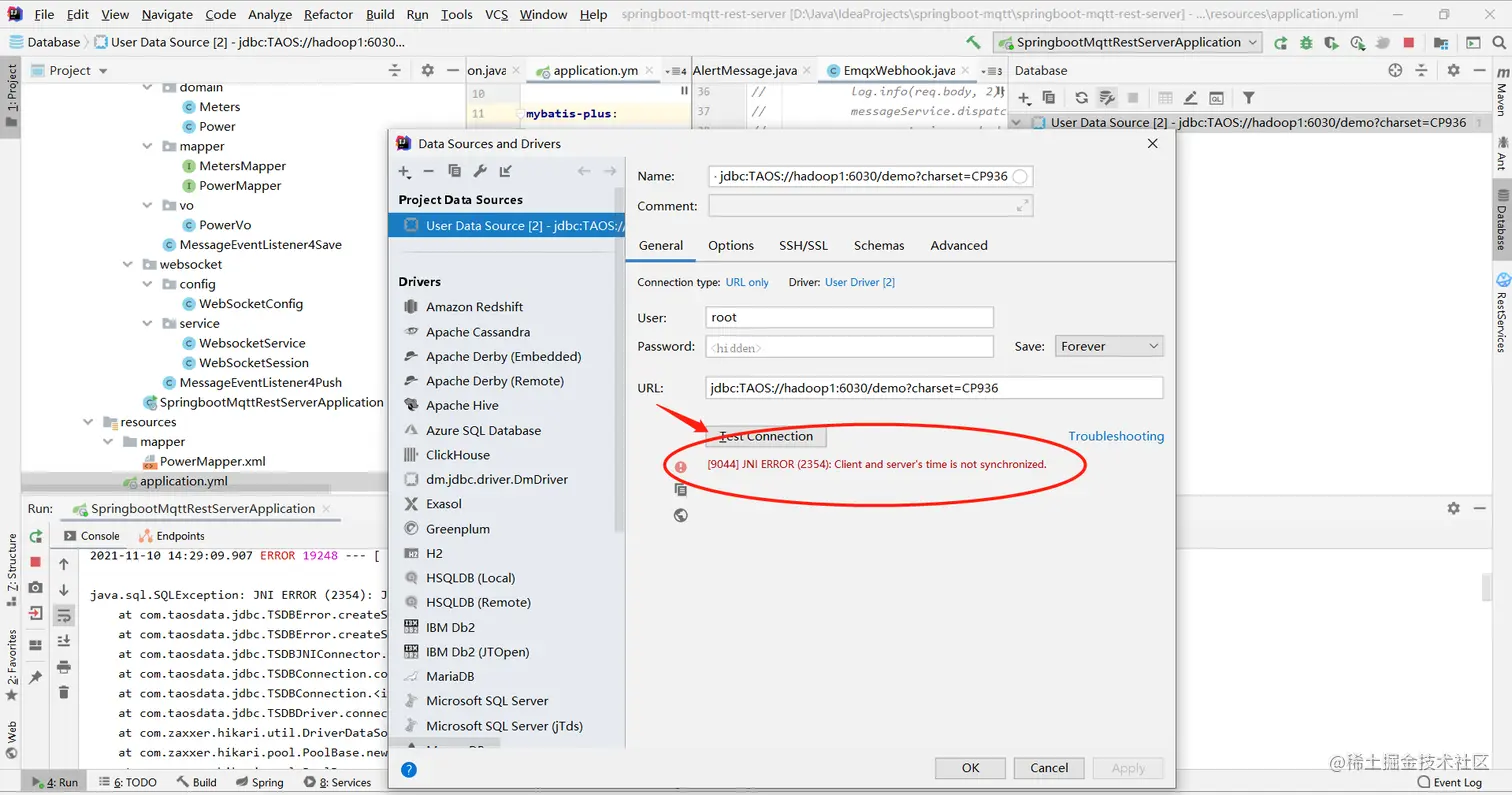The image size is (1512, 795).
Task: Run with Coverage icon in toolbar
Action: pos(1332,43)
